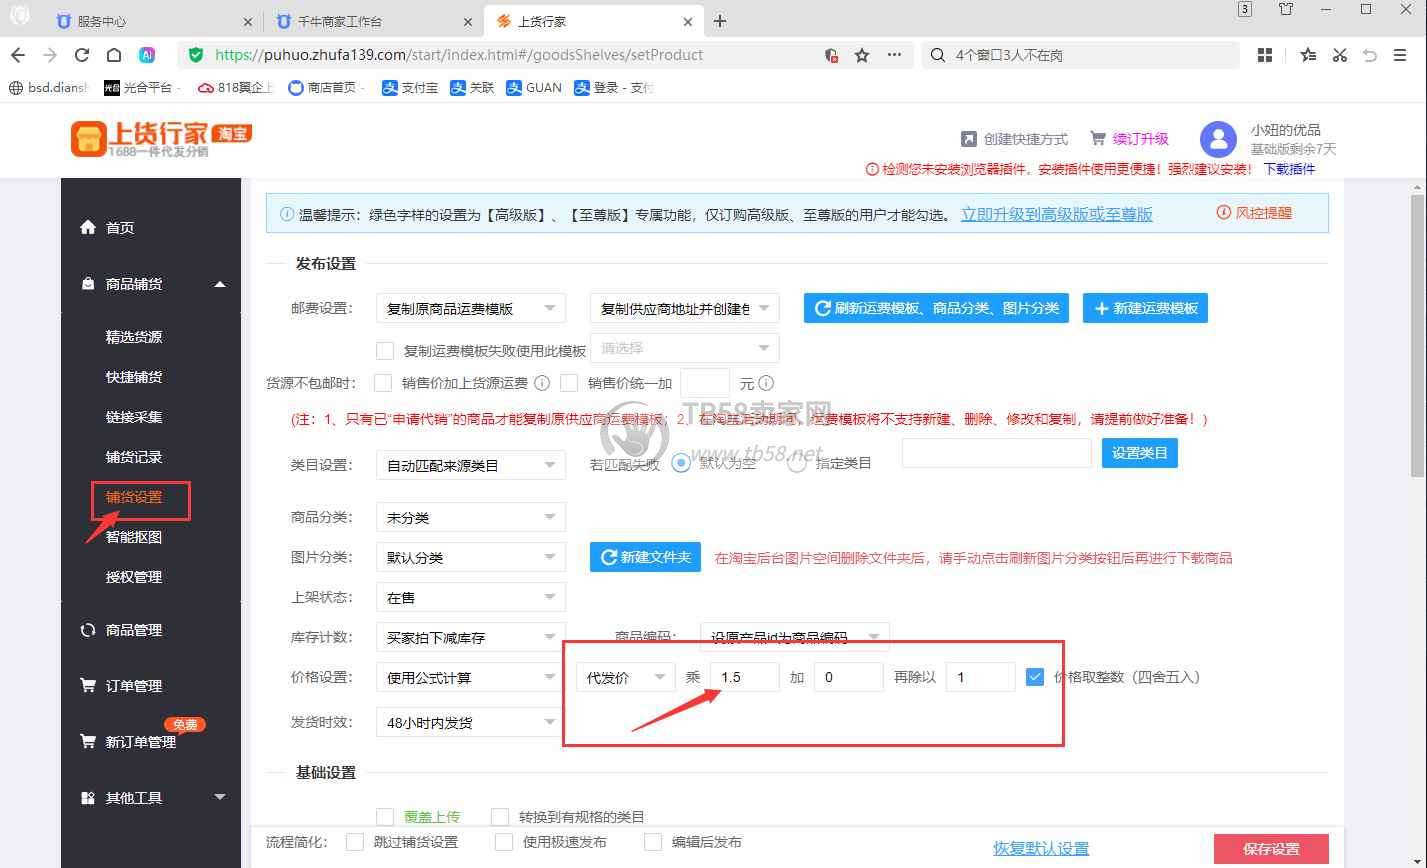
Task: Open the 买家拍下减库存 dropdown
Action: tap(471, 637)
